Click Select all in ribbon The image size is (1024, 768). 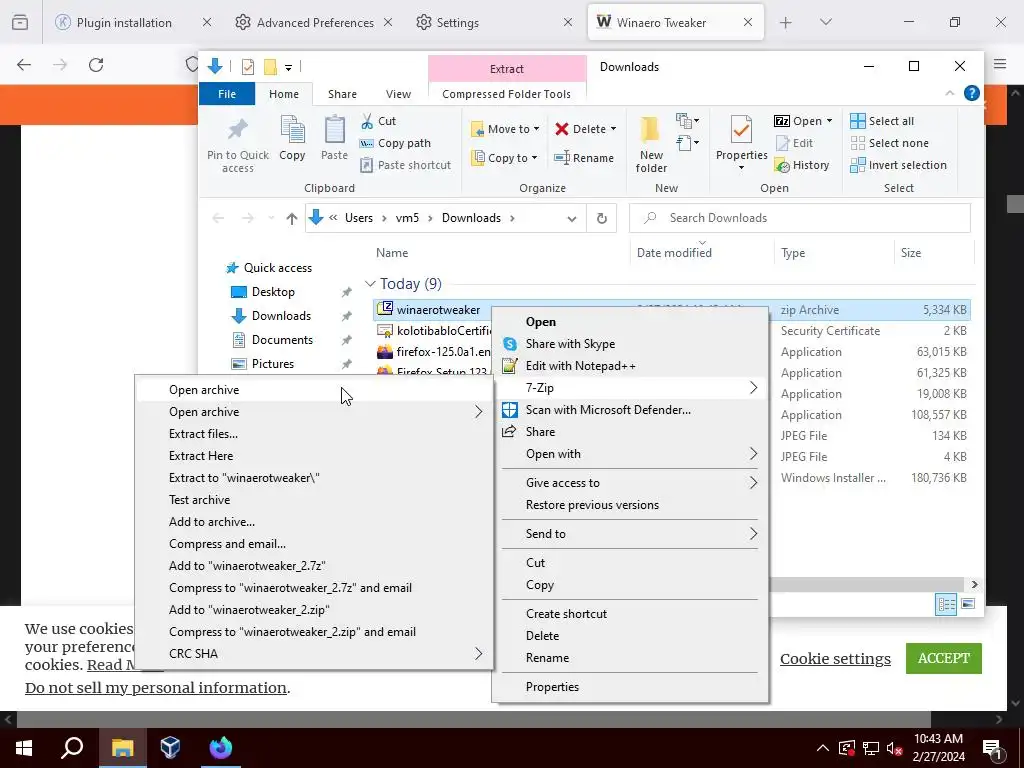(x=882, y=121)
